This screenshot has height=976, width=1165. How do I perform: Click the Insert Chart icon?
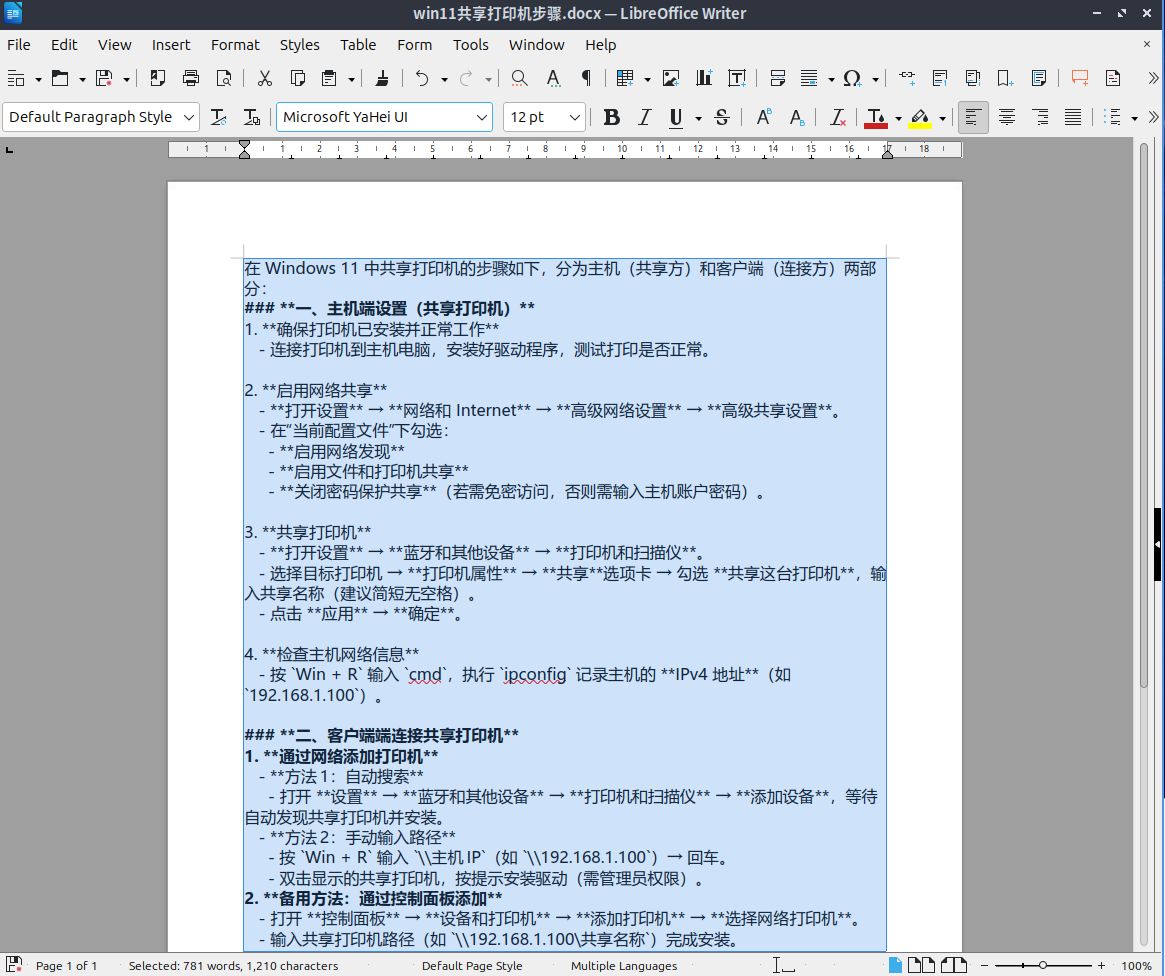click(x=704, y=78)
